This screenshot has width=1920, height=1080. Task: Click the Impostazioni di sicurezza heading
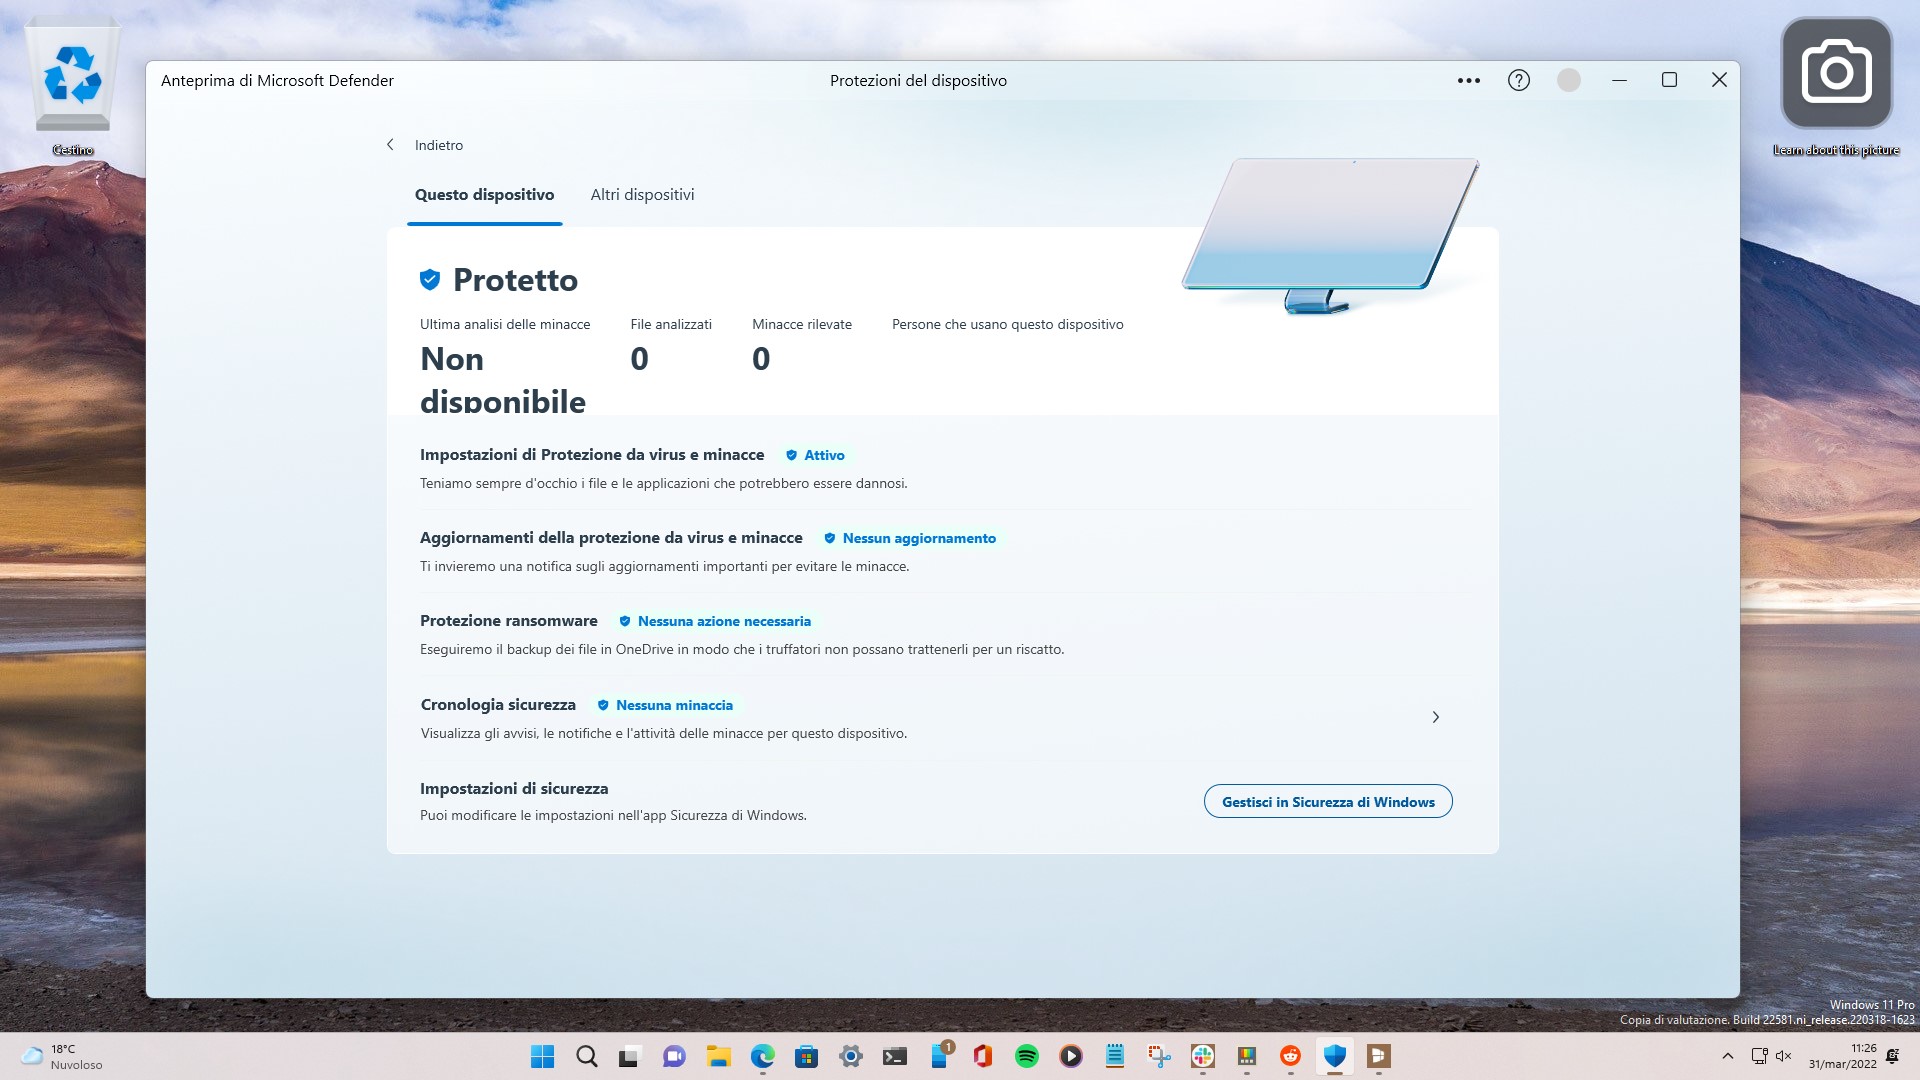(514, 789)
